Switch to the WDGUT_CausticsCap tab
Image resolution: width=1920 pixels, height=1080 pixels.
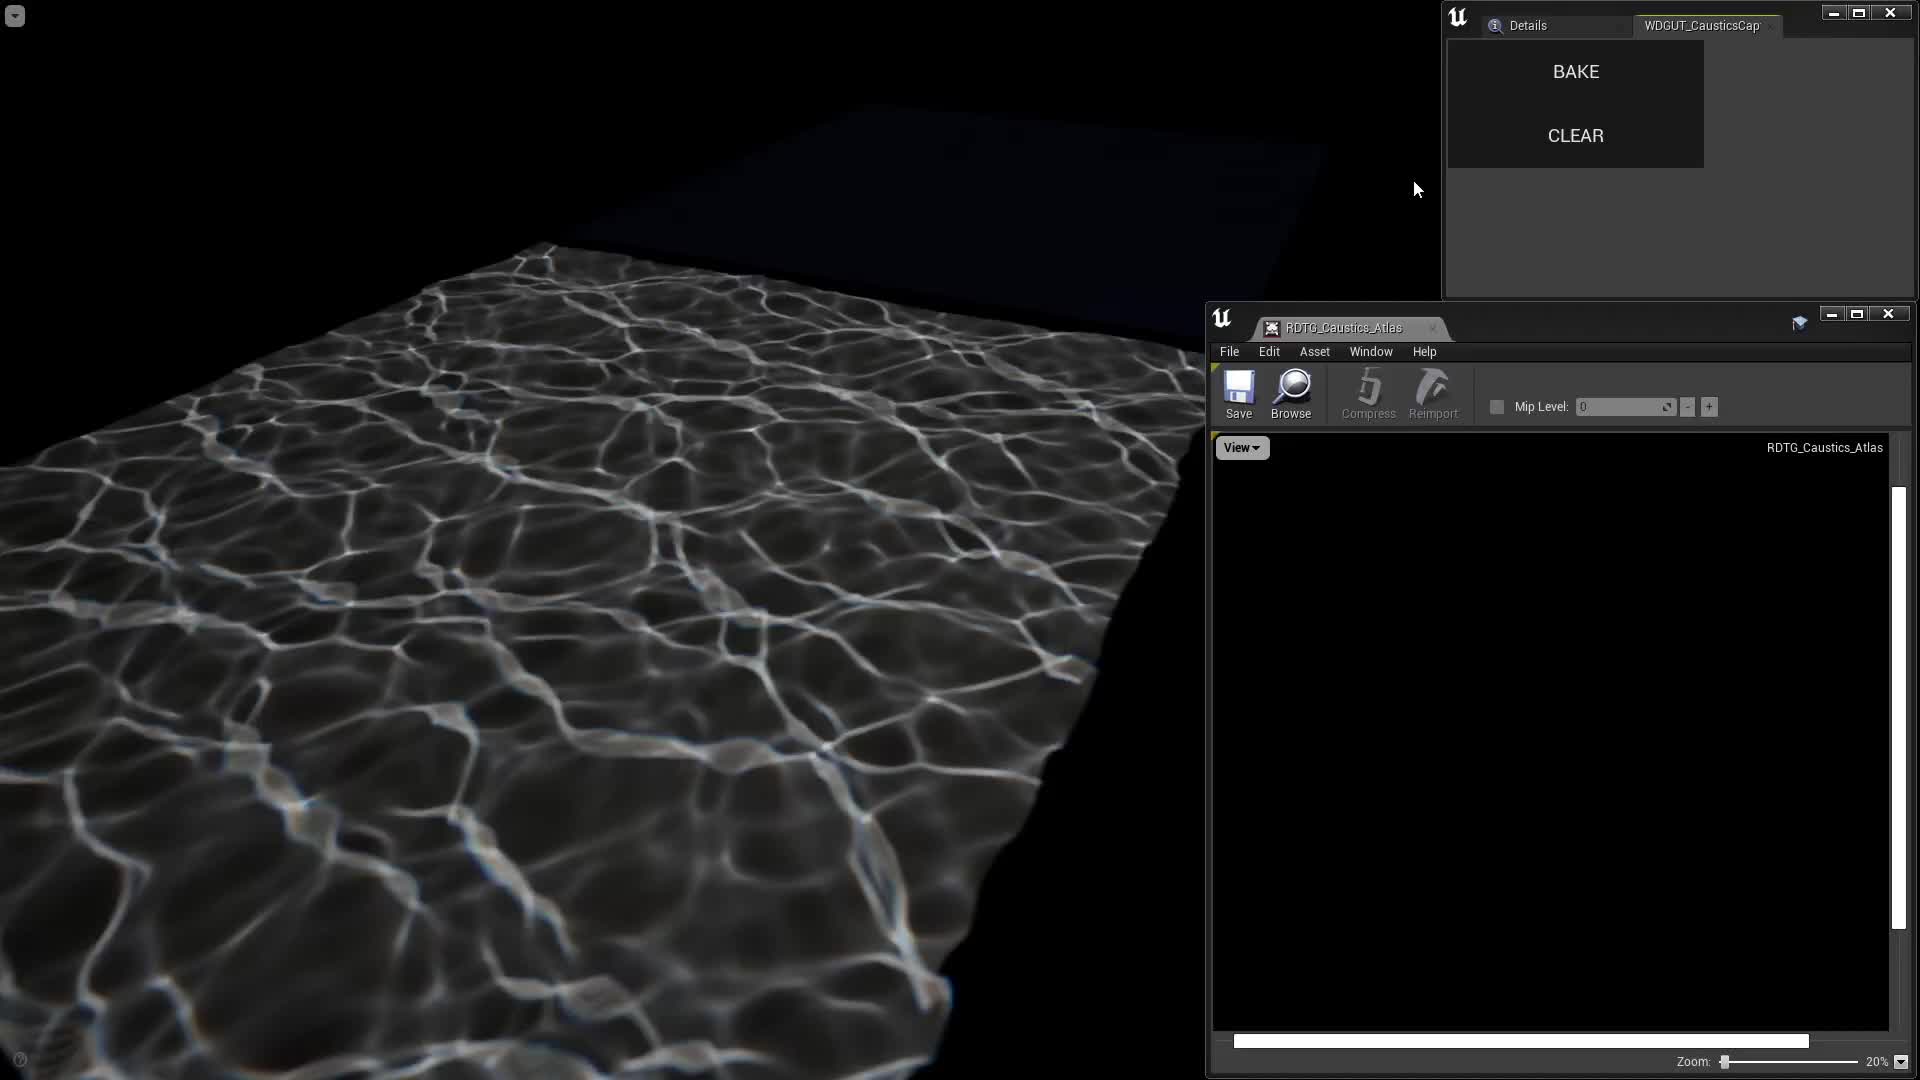tap(1701, 26)
